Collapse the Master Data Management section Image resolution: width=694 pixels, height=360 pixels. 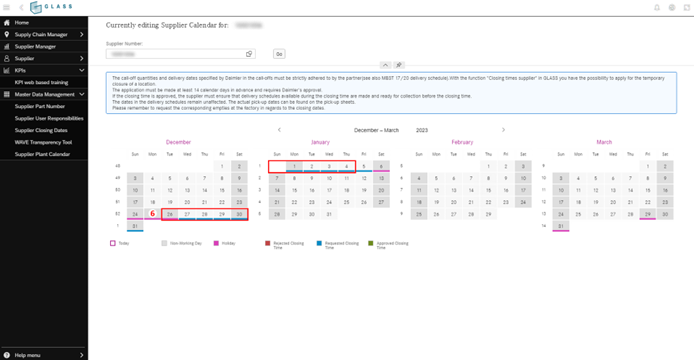(x=81, y=94)
